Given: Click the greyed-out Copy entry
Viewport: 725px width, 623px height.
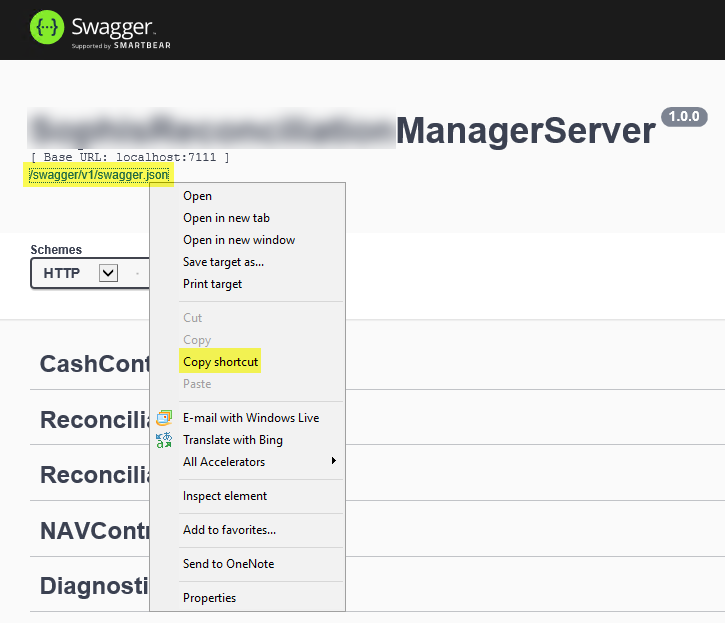Looking at the screenshot, I should (197, 340).
